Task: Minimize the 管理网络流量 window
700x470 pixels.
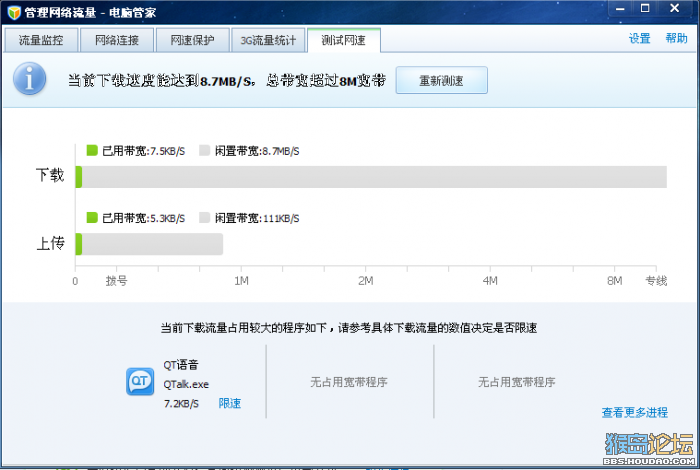Action: pos(620,8)
